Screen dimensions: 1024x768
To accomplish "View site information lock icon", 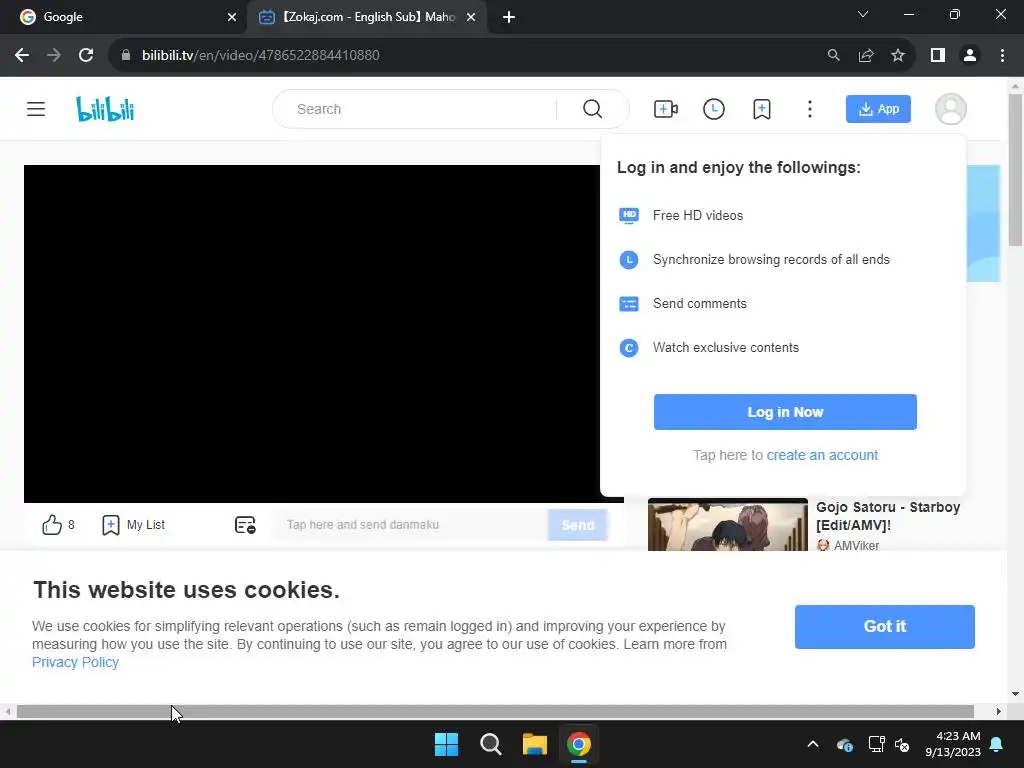I will click(126, 56).
